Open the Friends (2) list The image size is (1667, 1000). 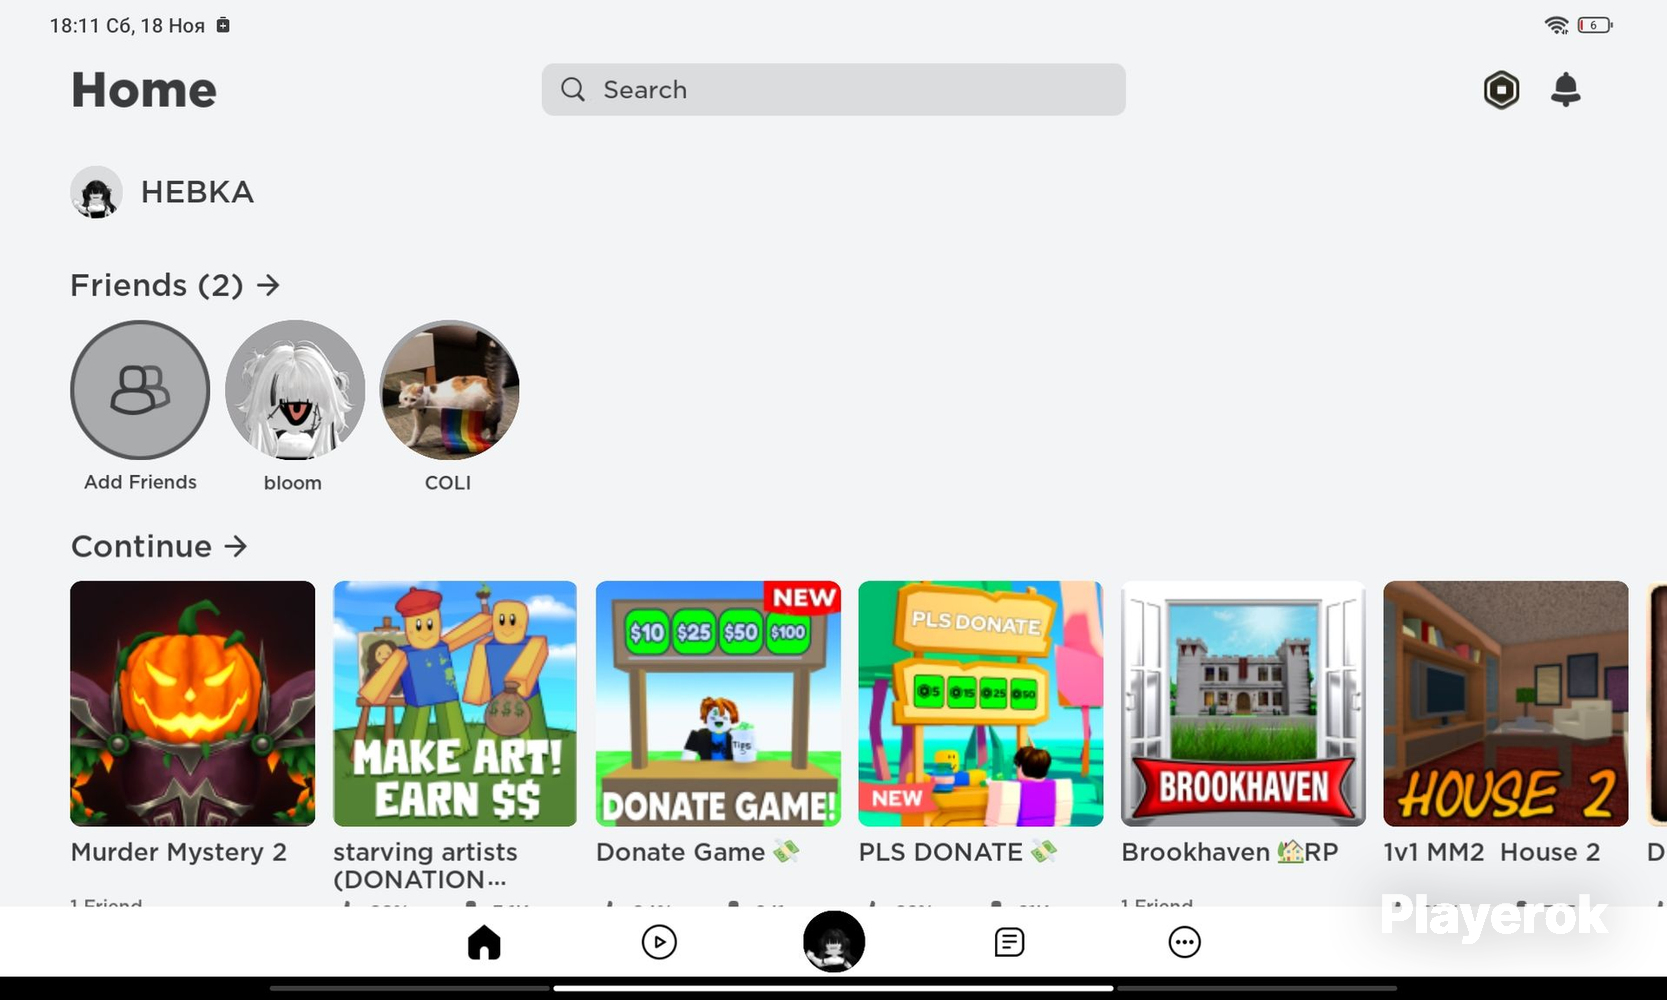point(175,286)
